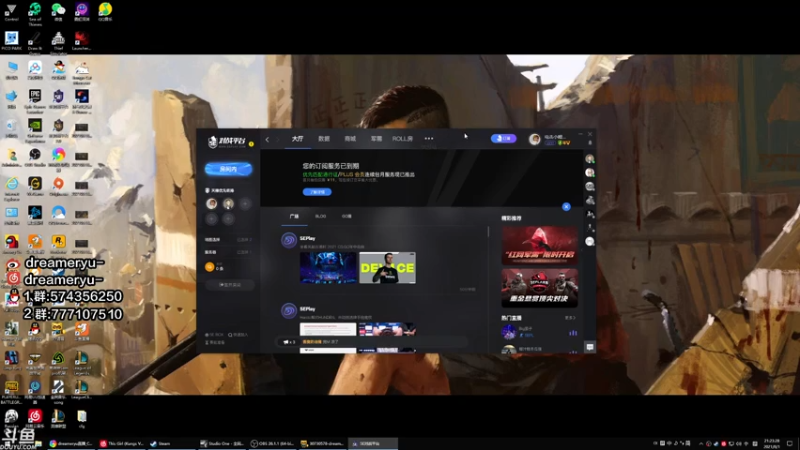Open DEVICE player thumbnail in first post
Viewport: 800px width, 450px height.
point(387,268)
